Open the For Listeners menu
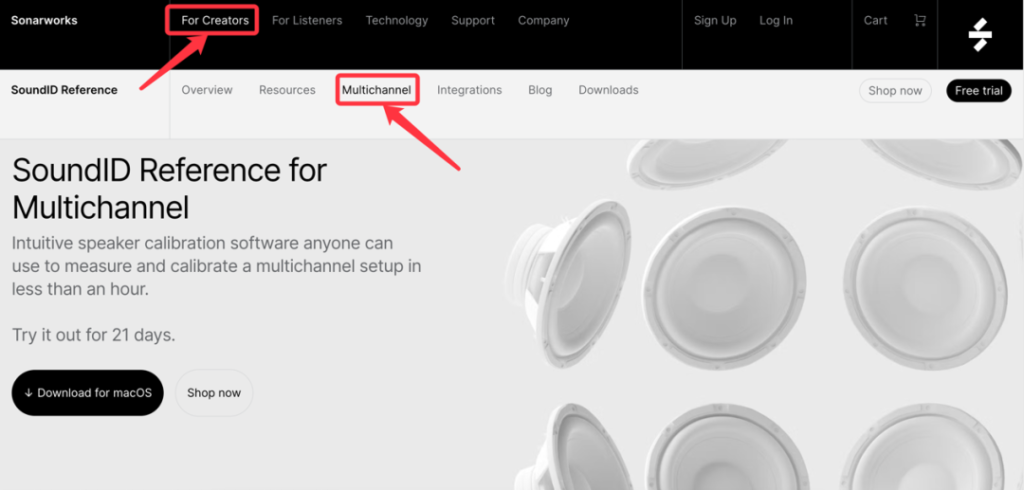This screenshot has width=1024, height=490. (307, 21)
